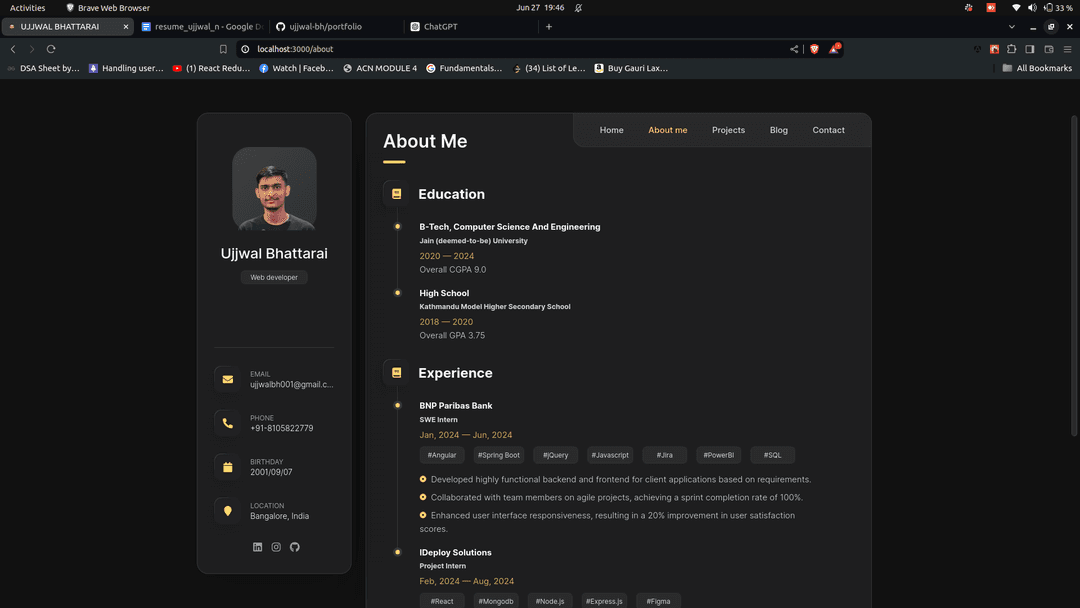Image resolution: width=1080 pixels, height=608 pixels.
Task: Click the #Javascript tag
Action: point(610,455)
